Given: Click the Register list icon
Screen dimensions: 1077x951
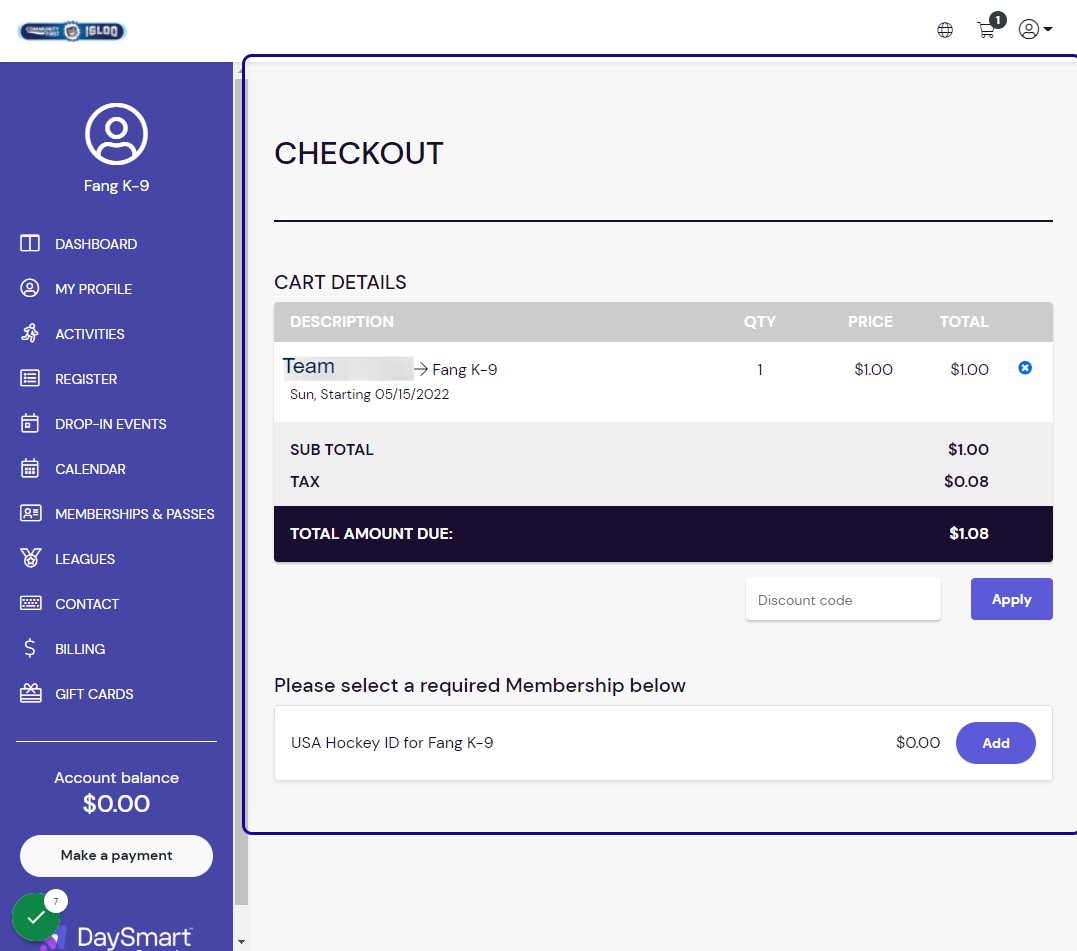Looking at the screenshot, I should coord(30,378).
